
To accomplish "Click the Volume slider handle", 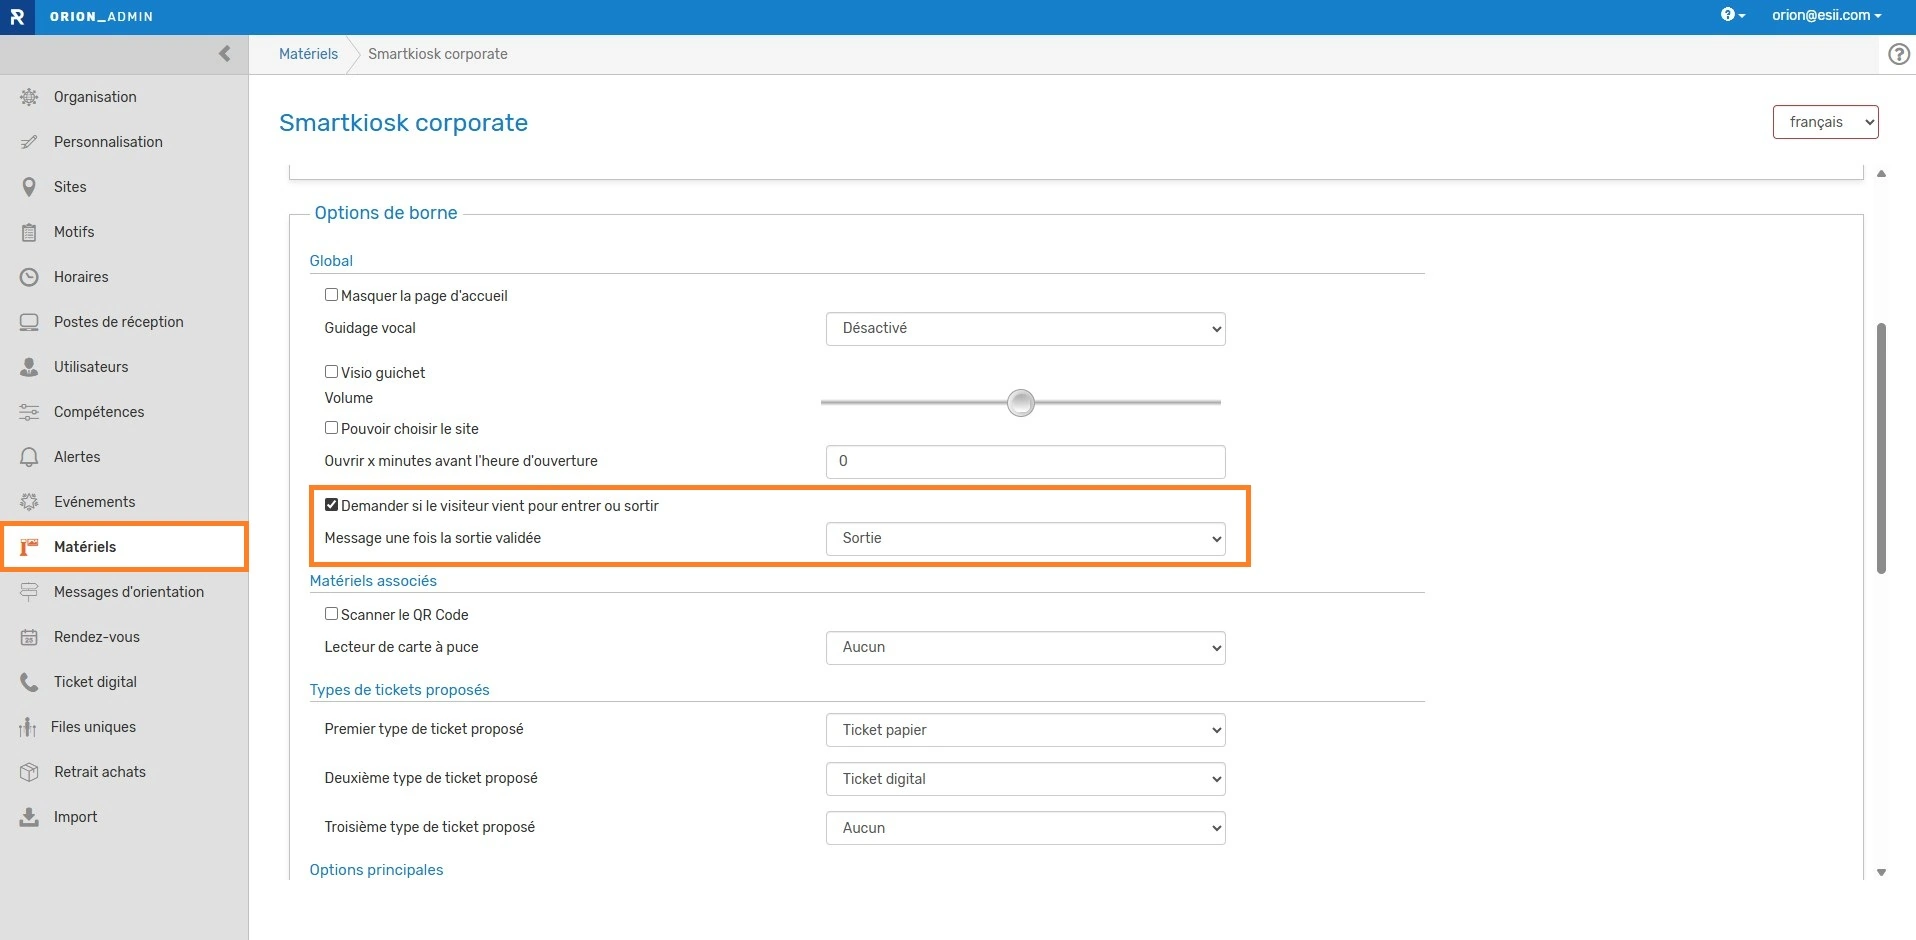I will pos(1020,403).
